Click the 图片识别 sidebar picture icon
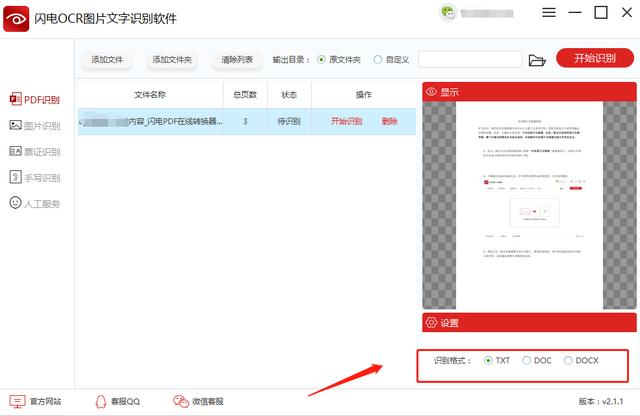640x416 pixels. 15,125
